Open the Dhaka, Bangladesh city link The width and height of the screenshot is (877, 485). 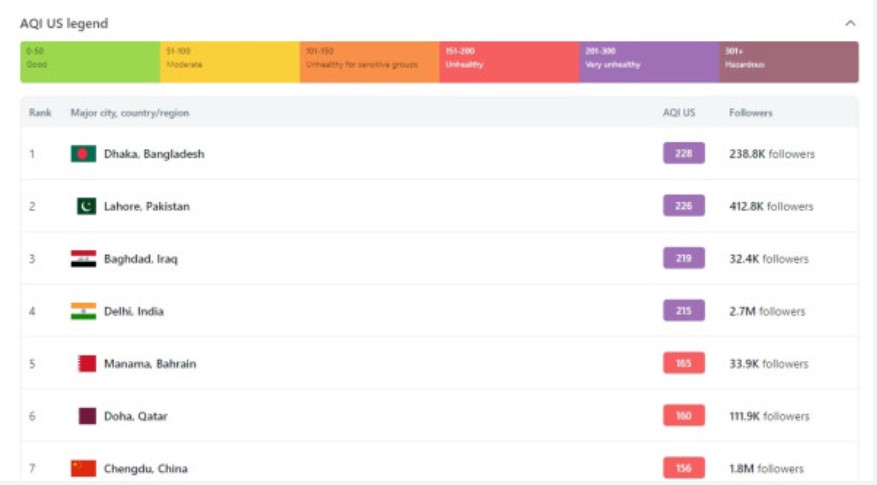(x=154, y=154)
